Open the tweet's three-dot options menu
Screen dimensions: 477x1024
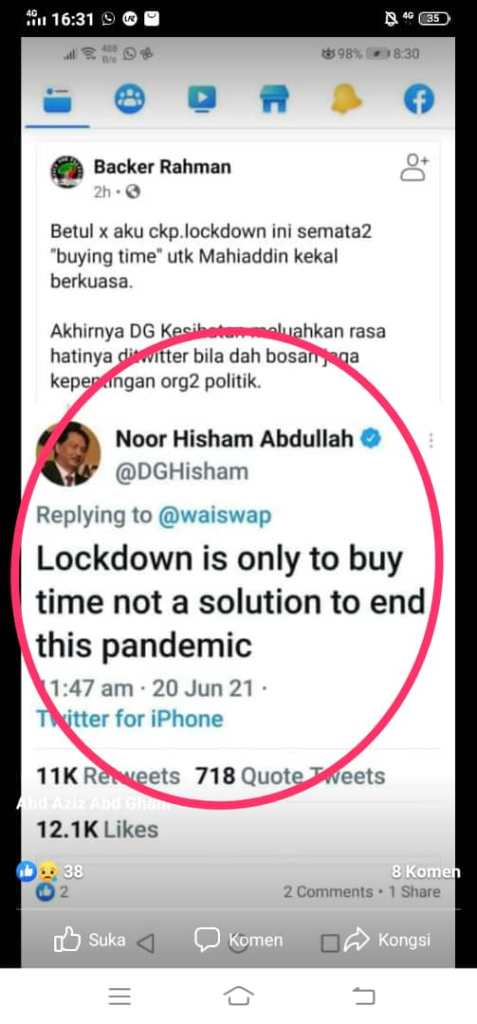[x=431, y=440]
